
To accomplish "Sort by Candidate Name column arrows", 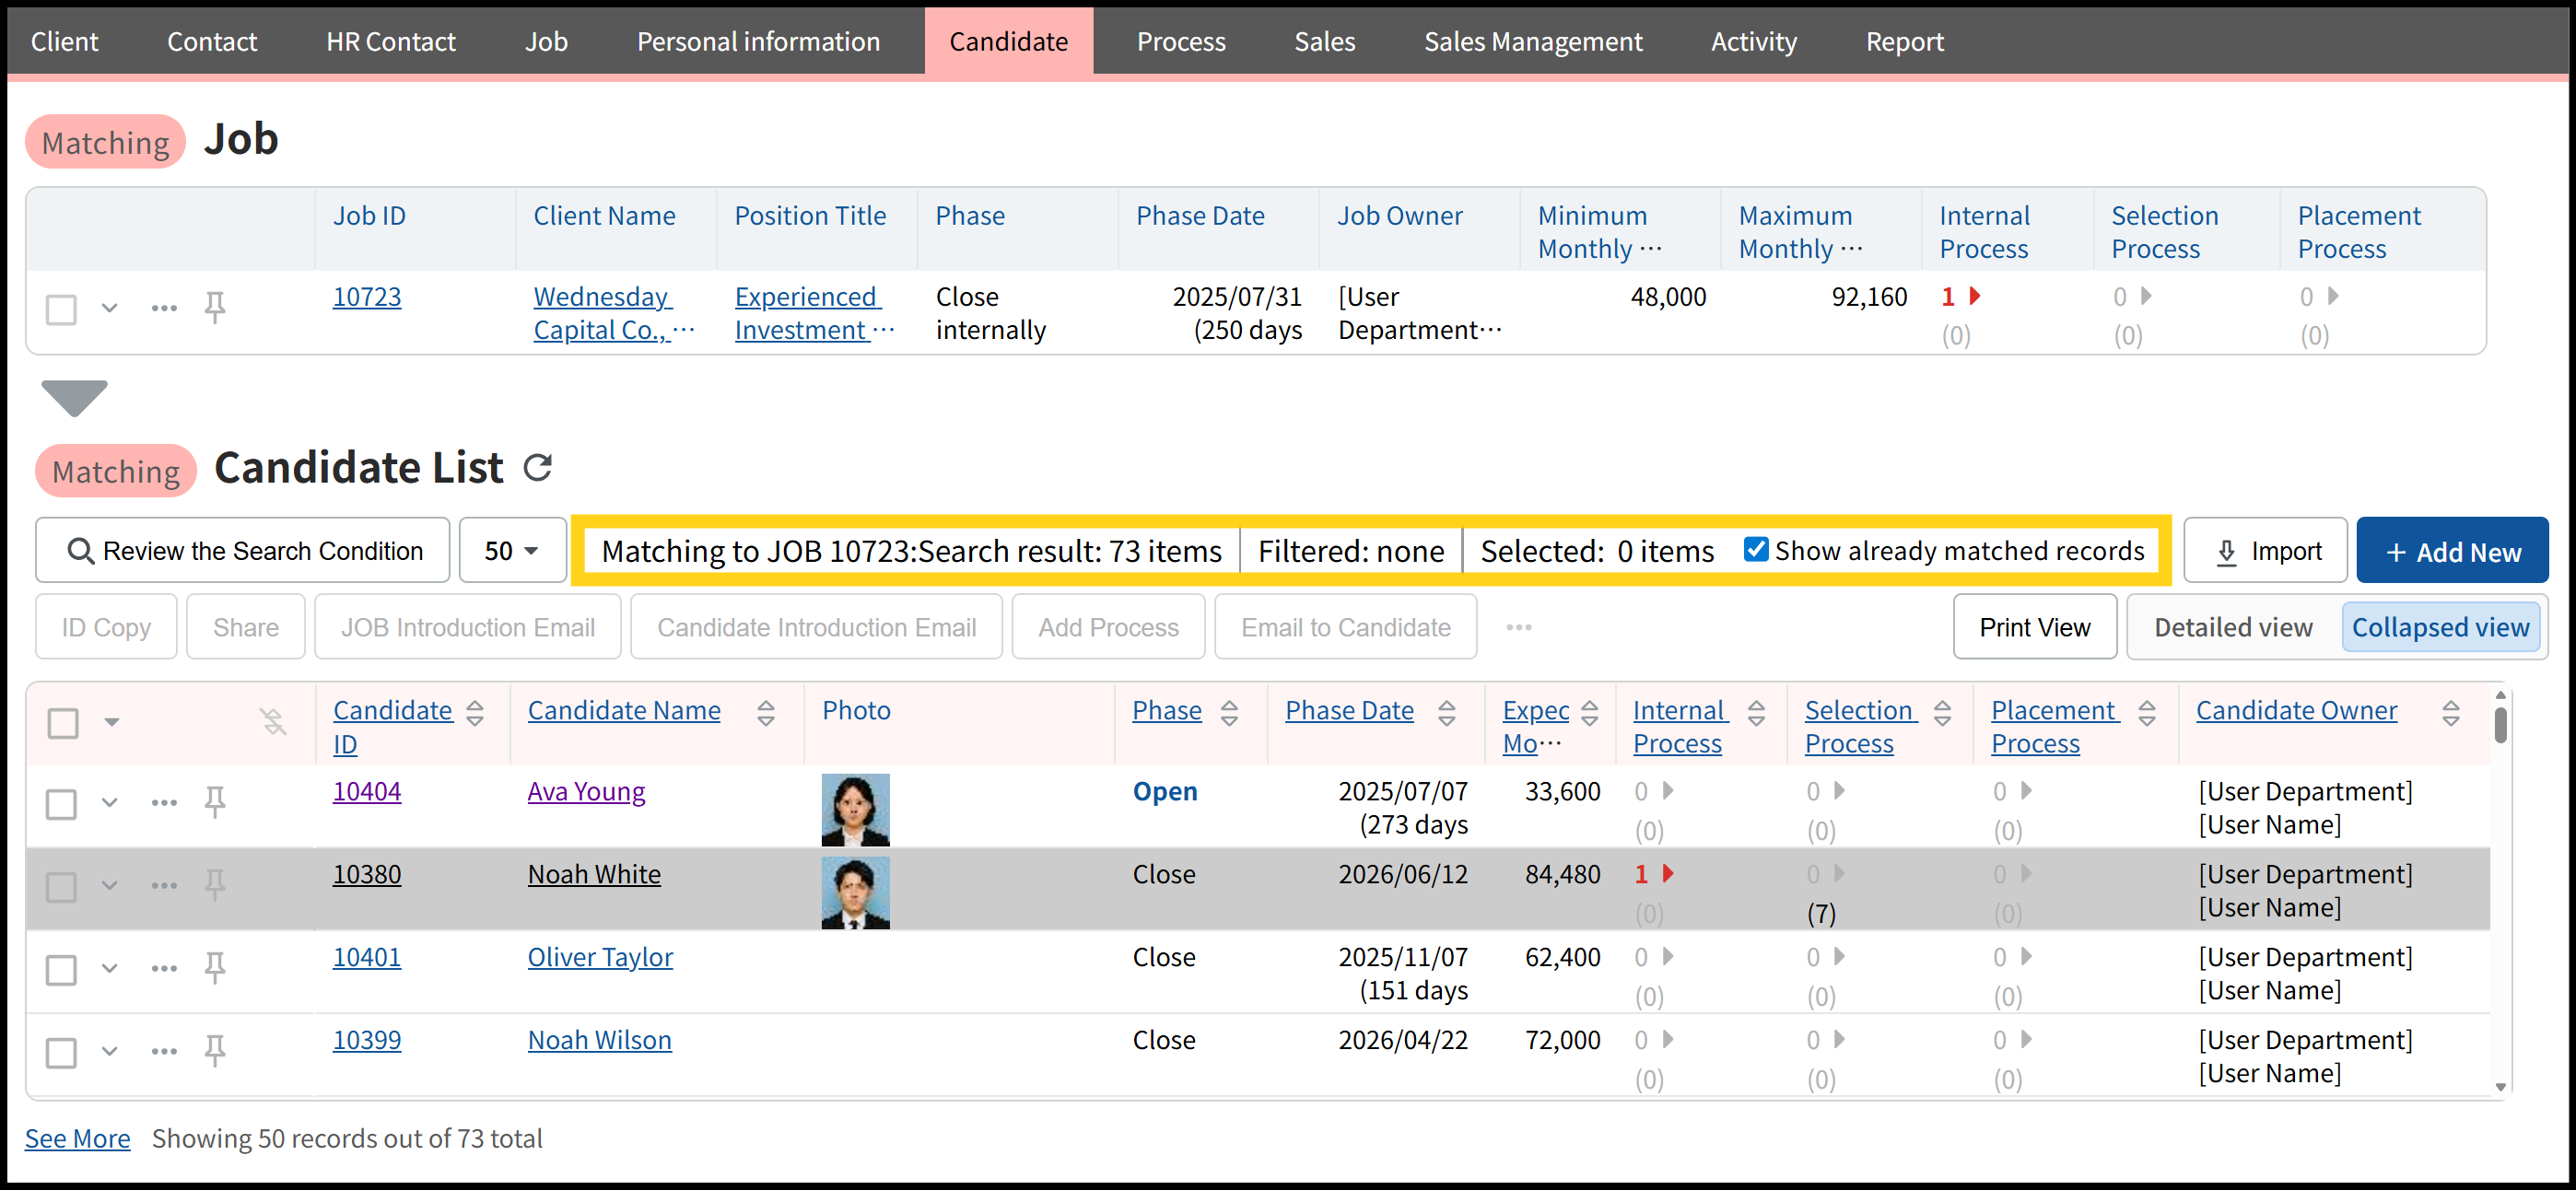I will point(766,712).
